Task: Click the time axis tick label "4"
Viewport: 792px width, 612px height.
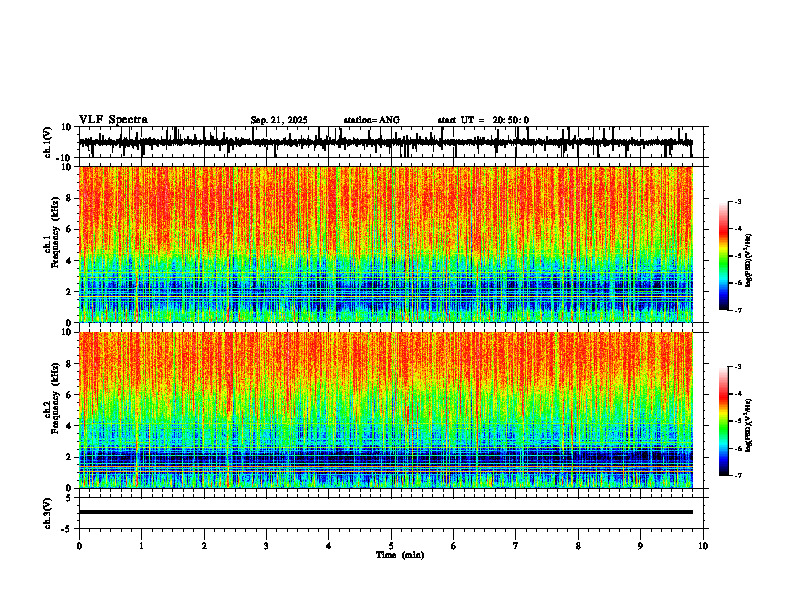Action: (329, 546)
